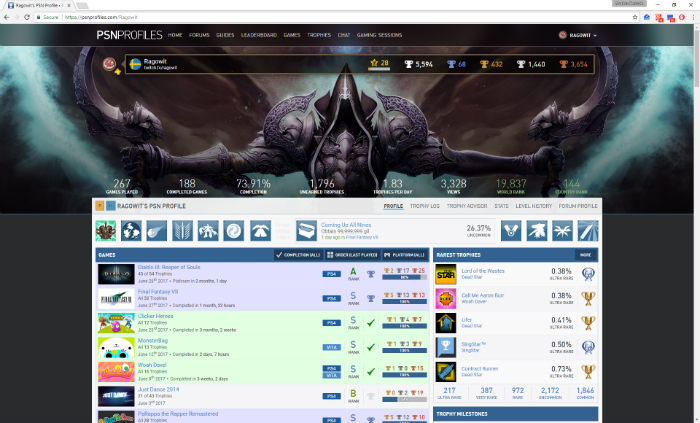Open Diablo III: Reaper of Souls game link

169,267
